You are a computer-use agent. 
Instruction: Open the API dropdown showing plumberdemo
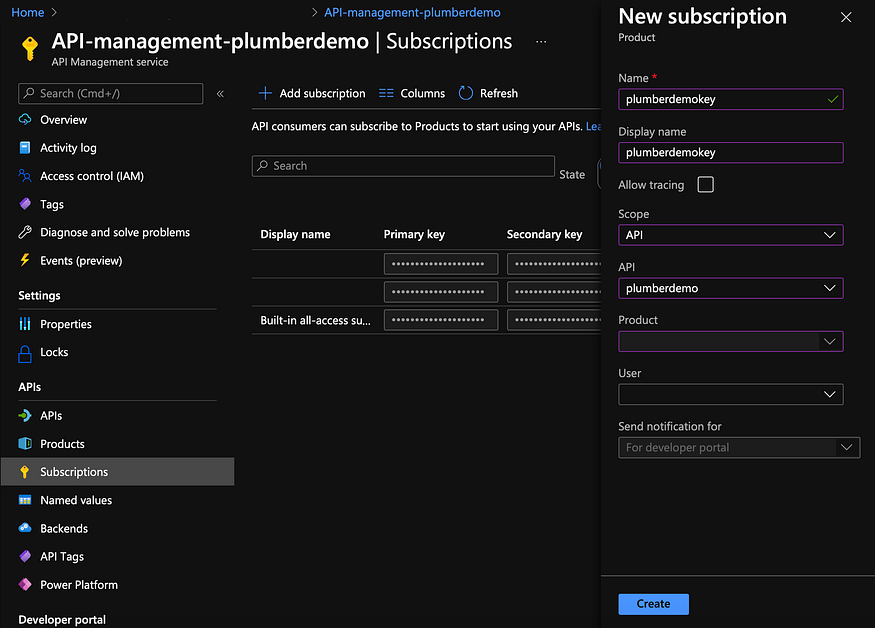[730, 288]
